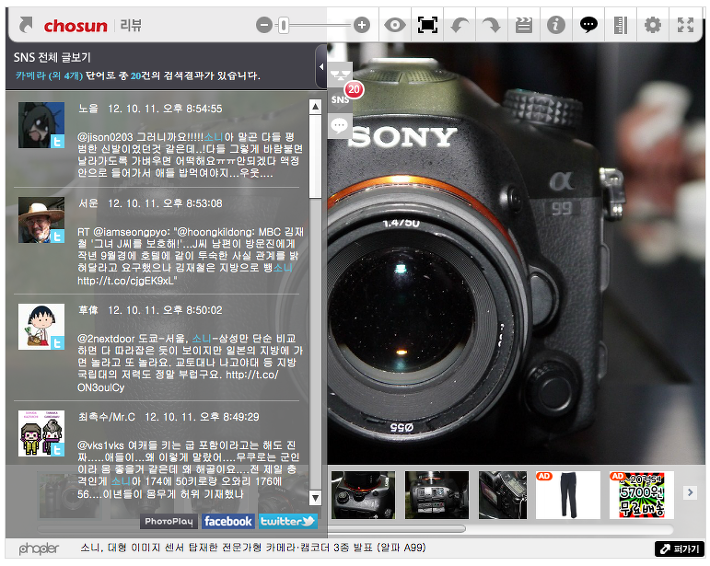The image size is (710, 566).
Task: Toggle the speech bubble comments icon
Action: click(588, 25)
